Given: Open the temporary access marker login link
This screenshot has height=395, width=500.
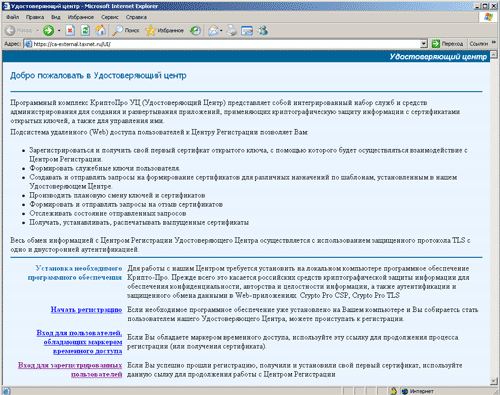Looking at the screenshot, I should (x=79, y=342).
